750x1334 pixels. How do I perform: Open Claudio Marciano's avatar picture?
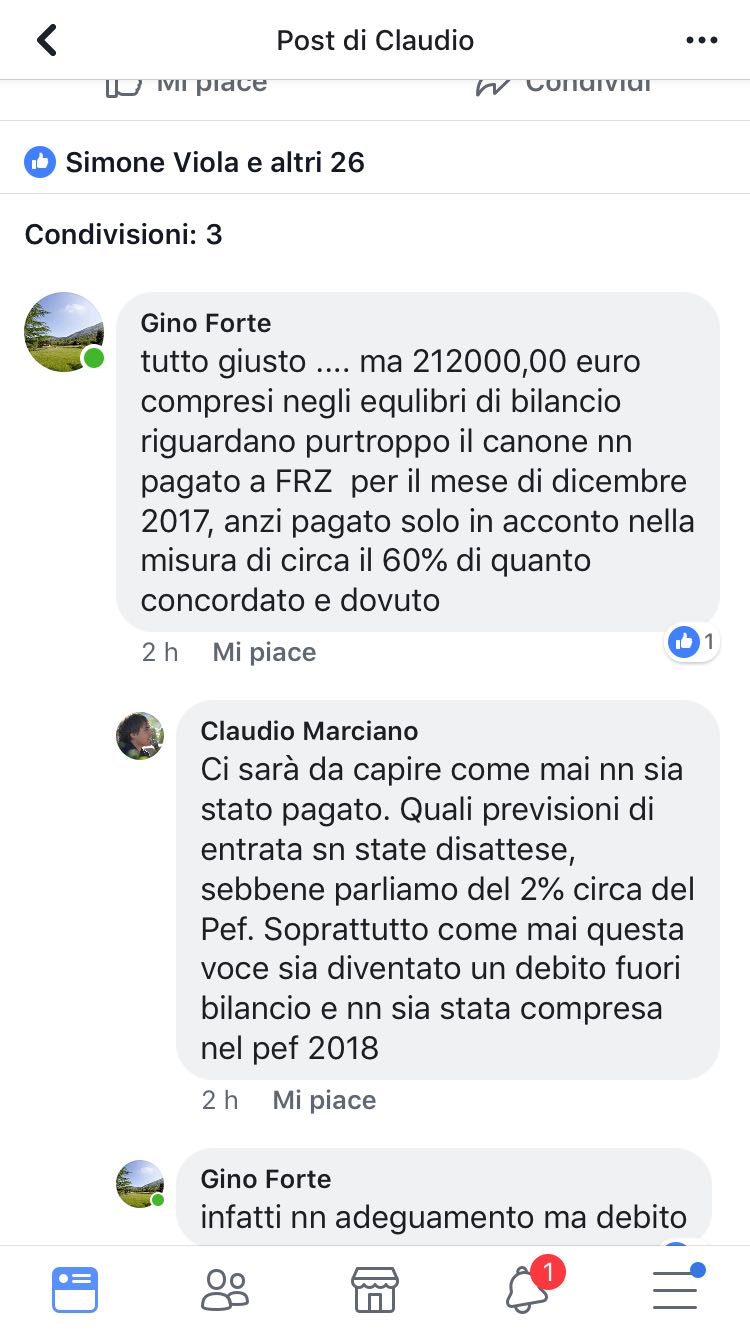140,736
